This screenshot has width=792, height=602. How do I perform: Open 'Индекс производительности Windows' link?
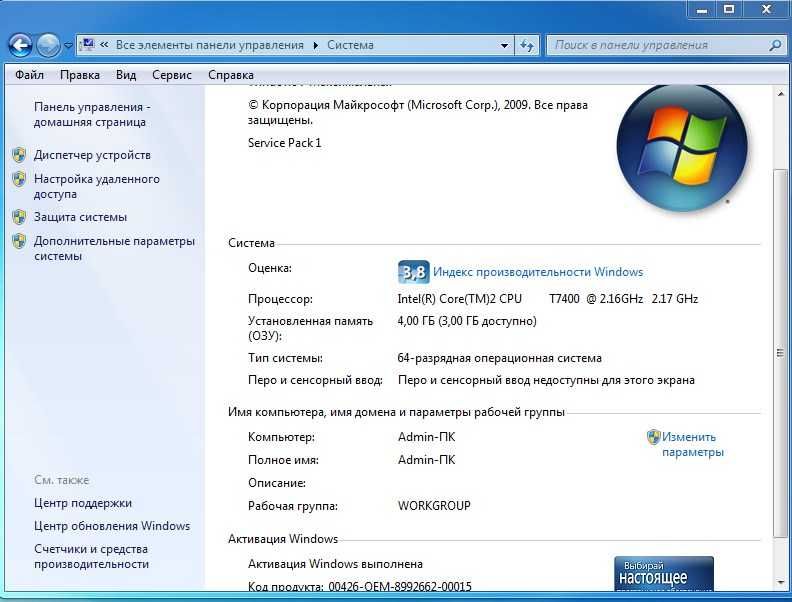538,272
